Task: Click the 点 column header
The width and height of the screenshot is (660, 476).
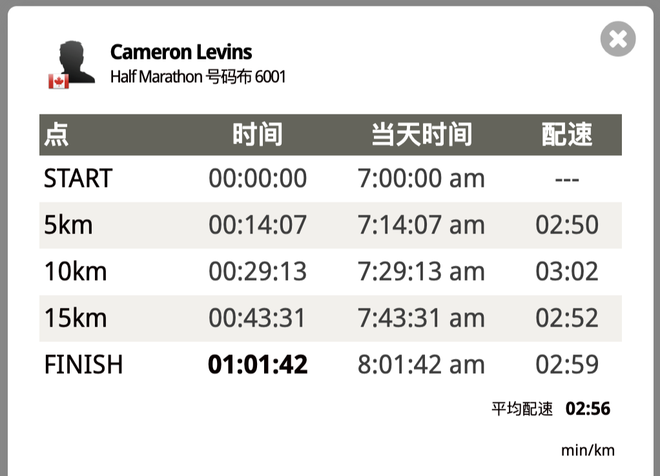Action: pyautogui.click(x=56, y=135)
